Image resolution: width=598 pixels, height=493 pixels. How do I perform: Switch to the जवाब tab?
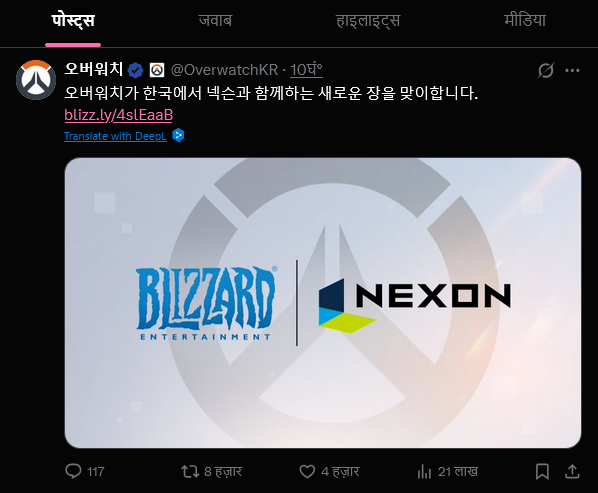pyautogui.click(x=215, y=21)
